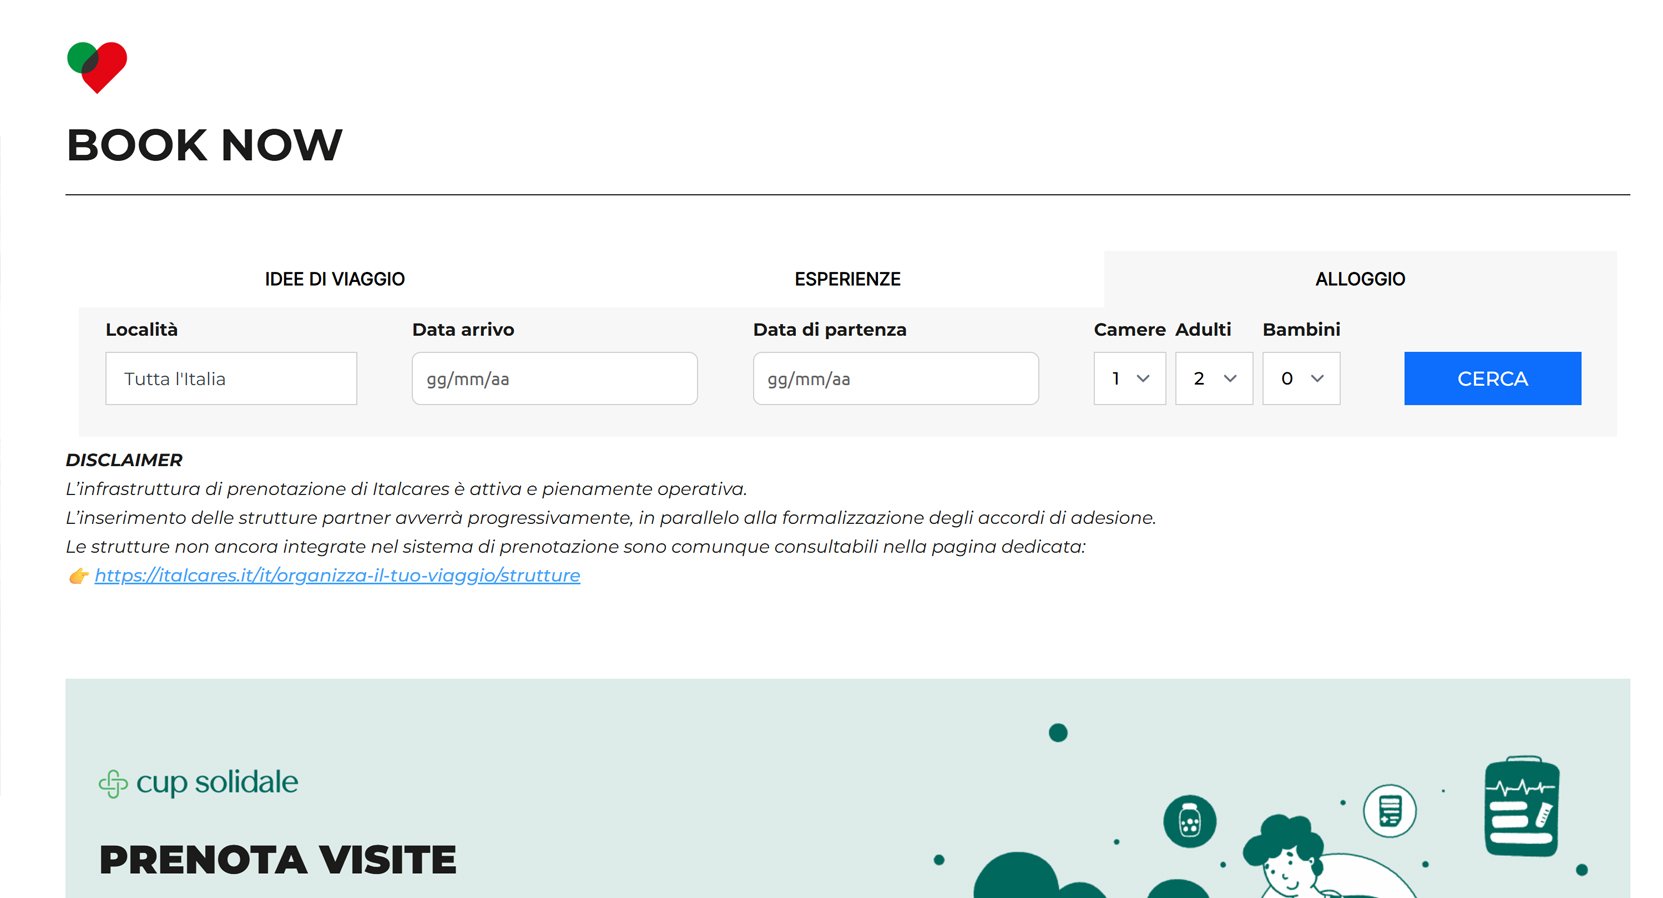Image resolution: width=1663 pixels, height=898 pixels.
Task: Click the pointing hand emoji
Action: tap(78, 576)
